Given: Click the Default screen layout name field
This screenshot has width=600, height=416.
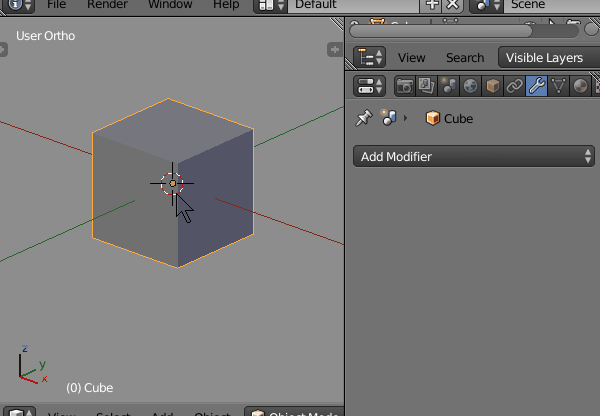Looking at the screenshot, I should click(353, 5).
